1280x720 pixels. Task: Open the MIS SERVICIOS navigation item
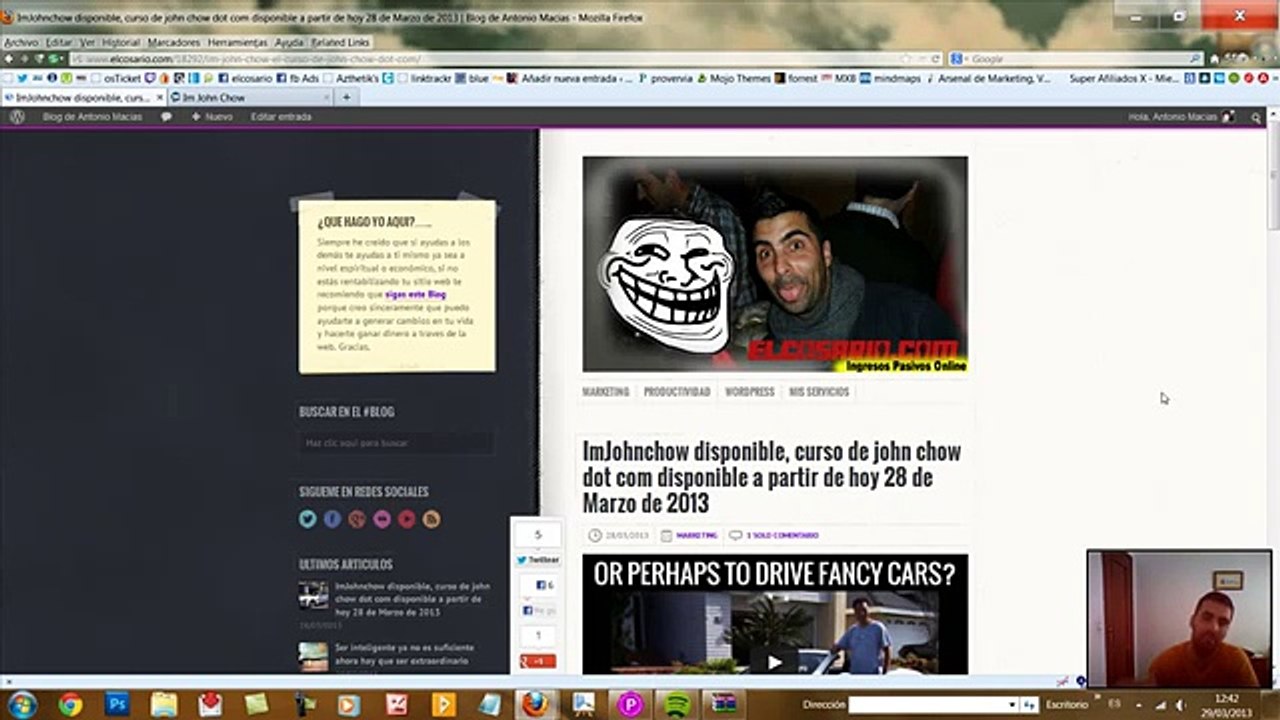pos(819,392)
